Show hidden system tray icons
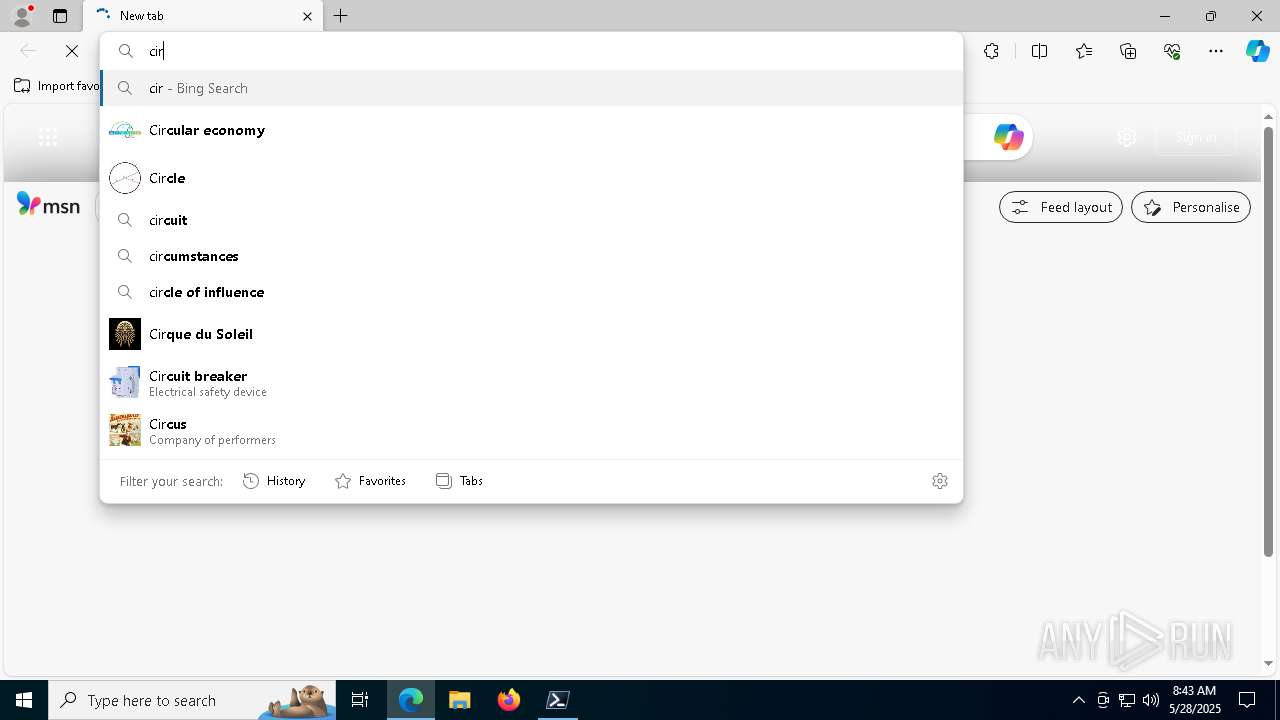 click(1078, 700)
